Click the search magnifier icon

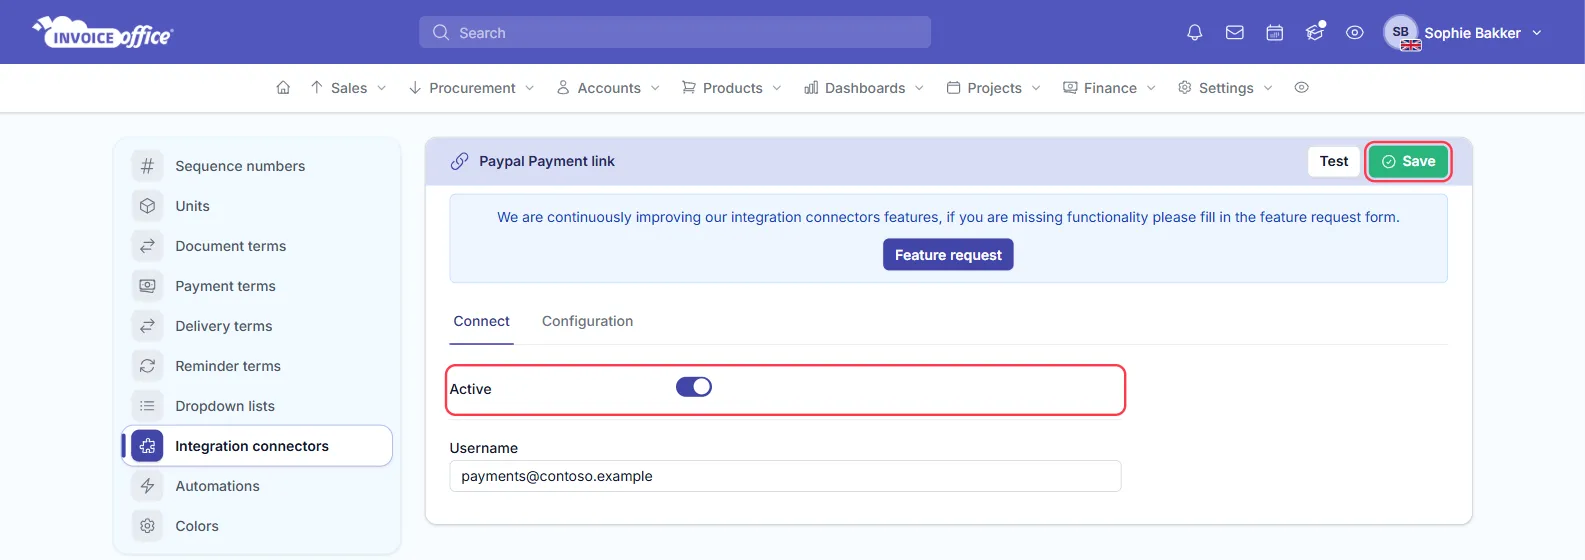(x=441, y=32)
